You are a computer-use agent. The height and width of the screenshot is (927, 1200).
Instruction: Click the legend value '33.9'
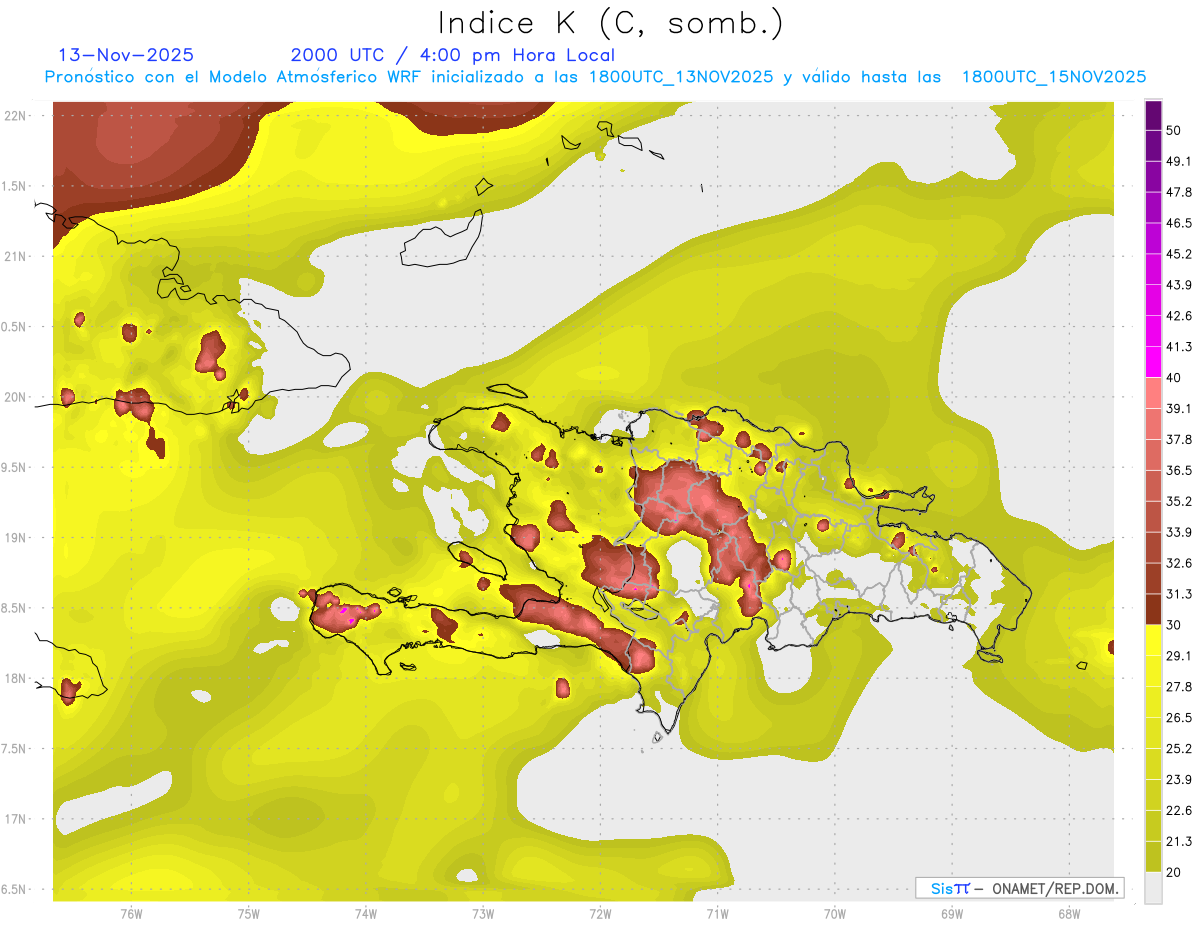[1179, 532]
